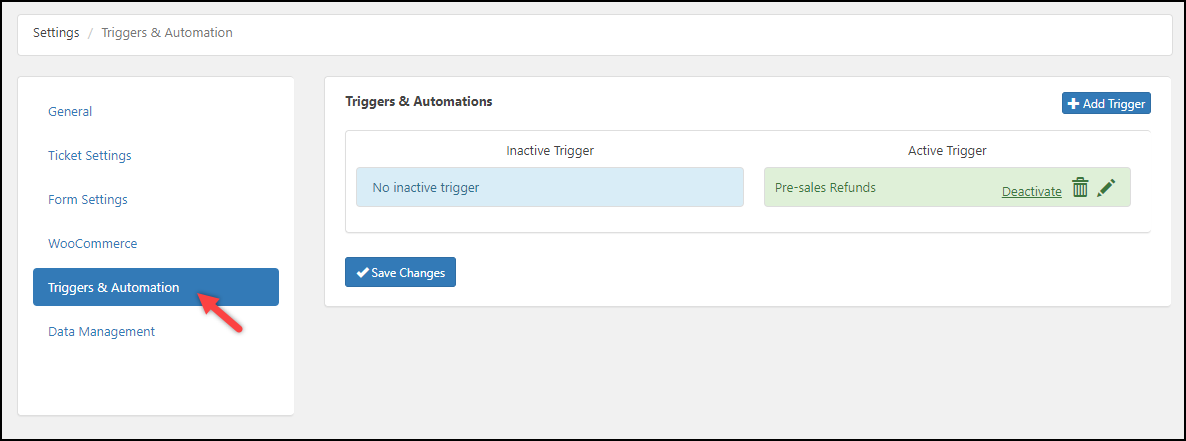Click the Active Trigger column header

pos(947,151)
